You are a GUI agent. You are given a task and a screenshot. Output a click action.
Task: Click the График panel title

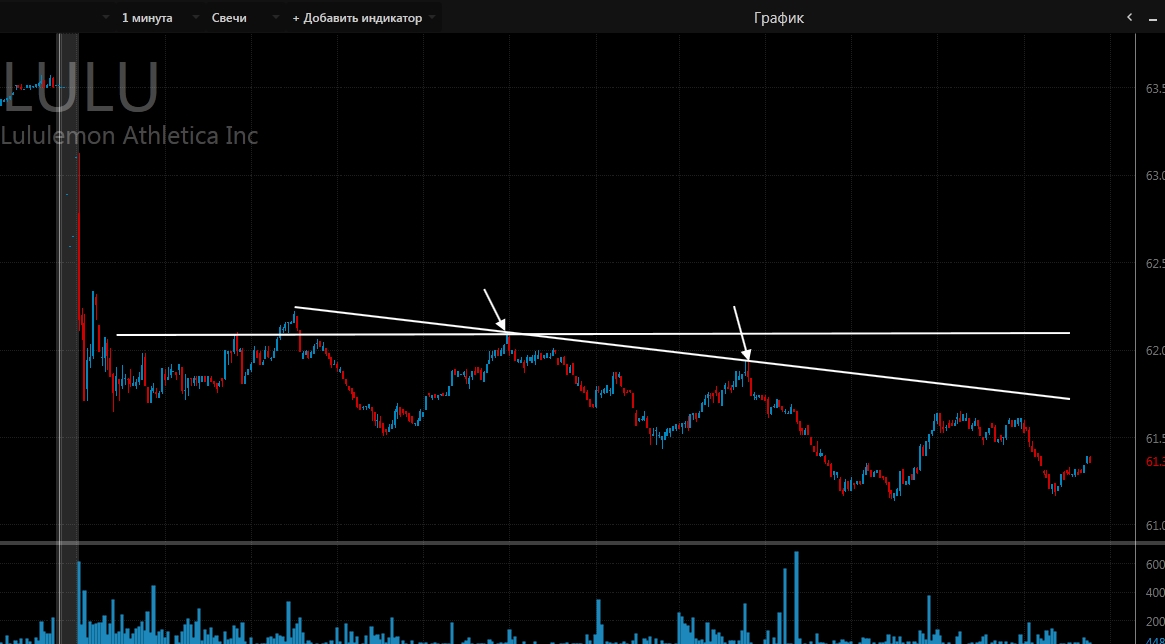click(778, 18)
